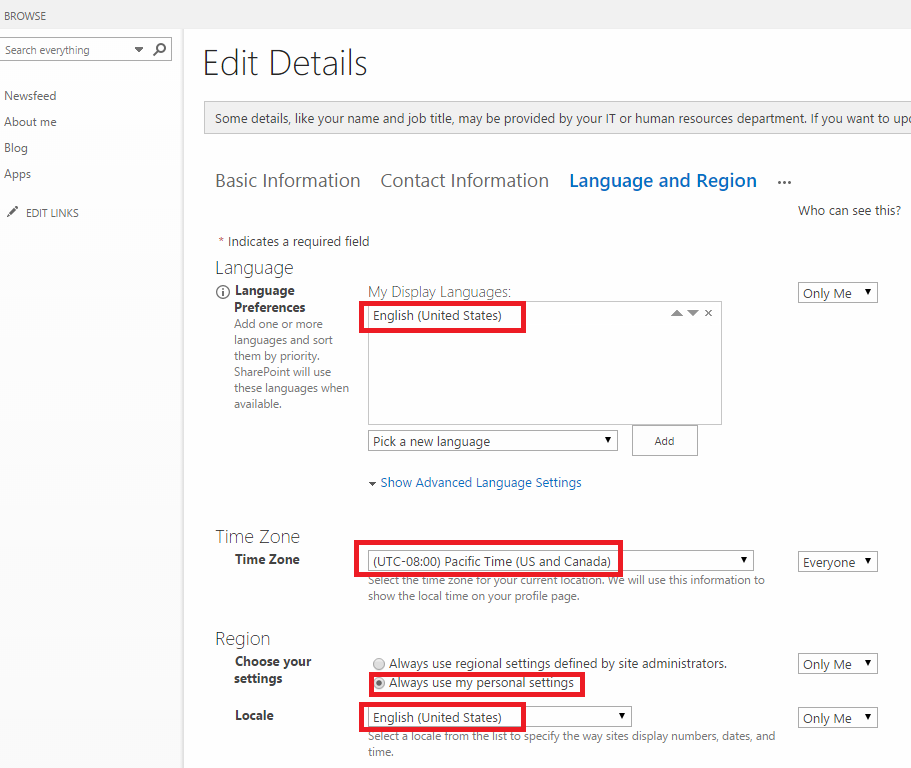Open the Locale dropdown
The height and width of the screenshot is (768, 911).
click(500, 717)
